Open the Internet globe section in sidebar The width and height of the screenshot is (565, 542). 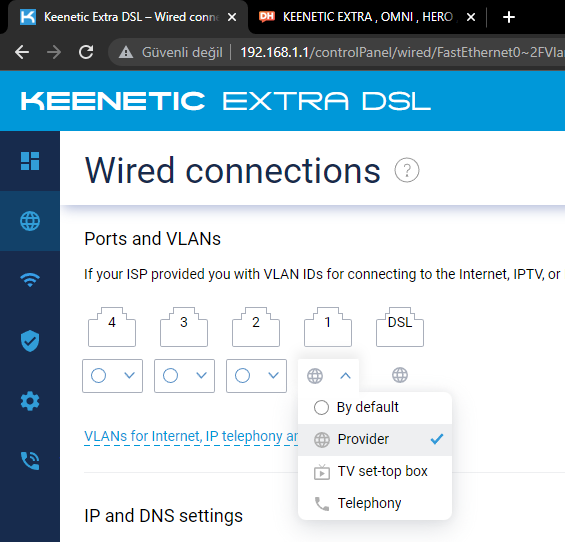tap(30, 221)
